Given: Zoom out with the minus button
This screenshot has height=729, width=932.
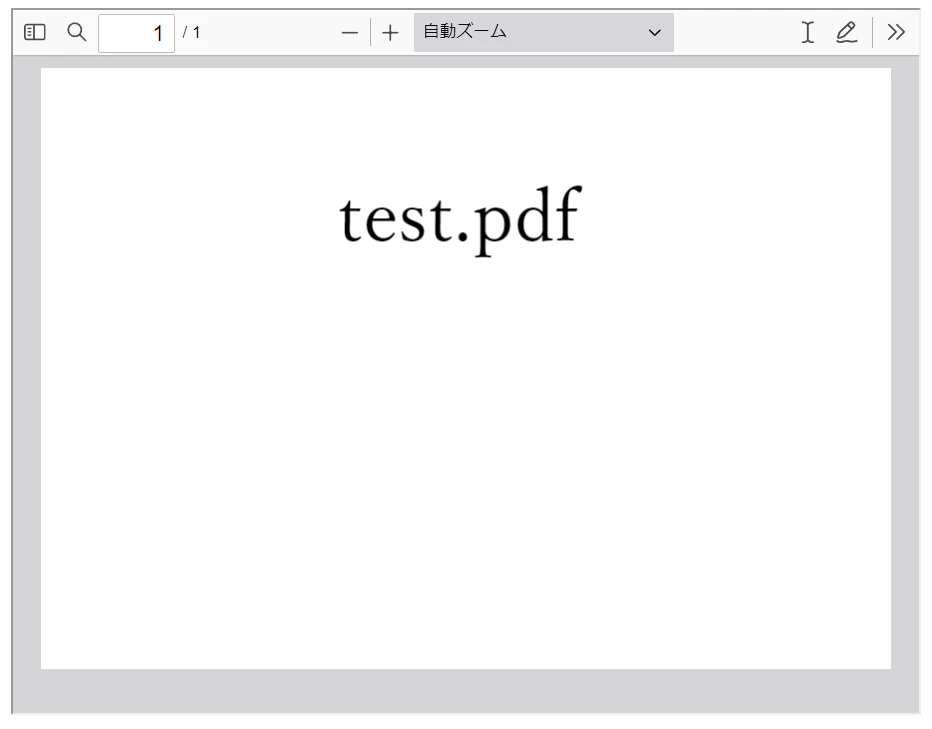Looking at the screenshot, I should pos(350,33).
